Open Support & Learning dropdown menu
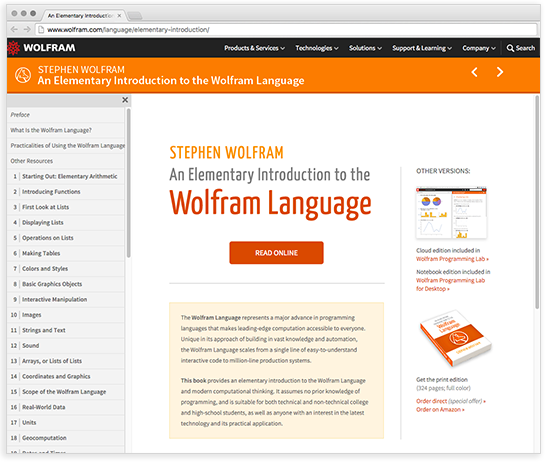This screenshot has height=462, width=545. pyautogui.click(x=422, y=48)
